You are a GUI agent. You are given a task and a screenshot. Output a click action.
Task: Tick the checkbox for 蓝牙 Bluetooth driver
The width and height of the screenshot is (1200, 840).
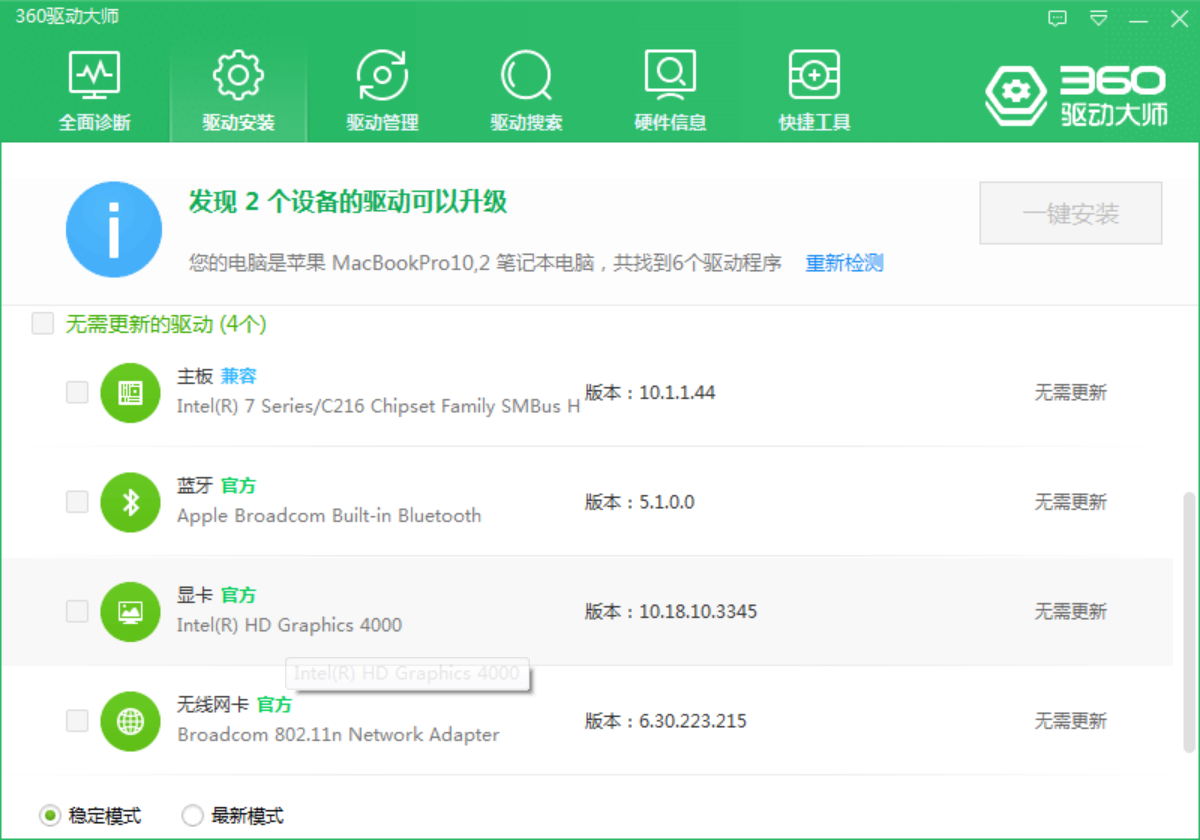77,502
